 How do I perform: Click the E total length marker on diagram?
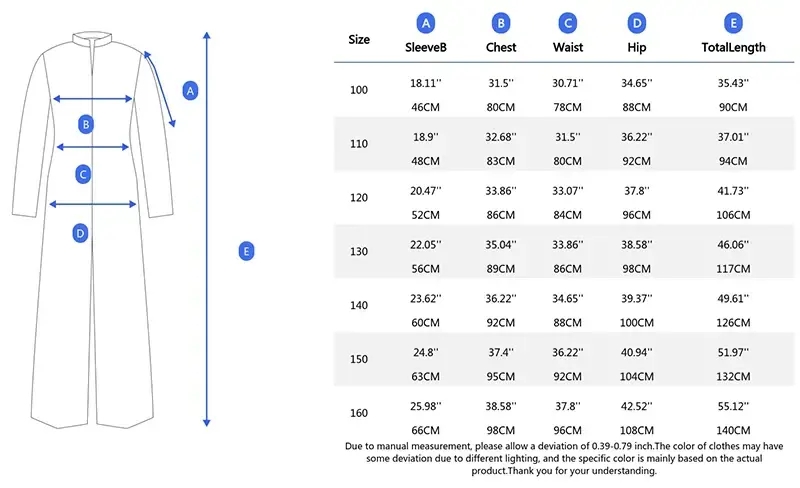pyautogui.click(x=245, y=251)
